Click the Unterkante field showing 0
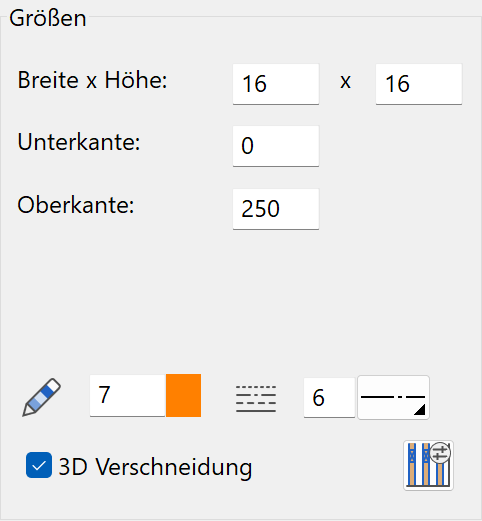482x521 pixels. click(x=276, y=146)
